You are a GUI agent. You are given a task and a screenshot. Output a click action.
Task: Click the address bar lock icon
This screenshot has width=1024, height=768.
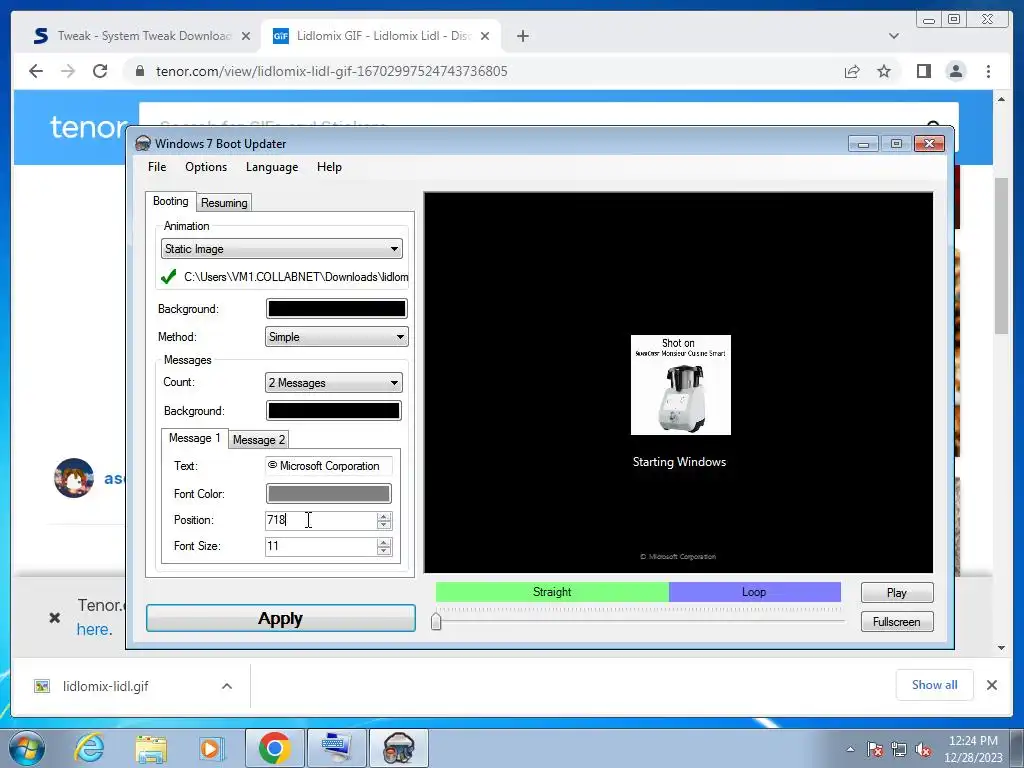[x=139, y=71]
